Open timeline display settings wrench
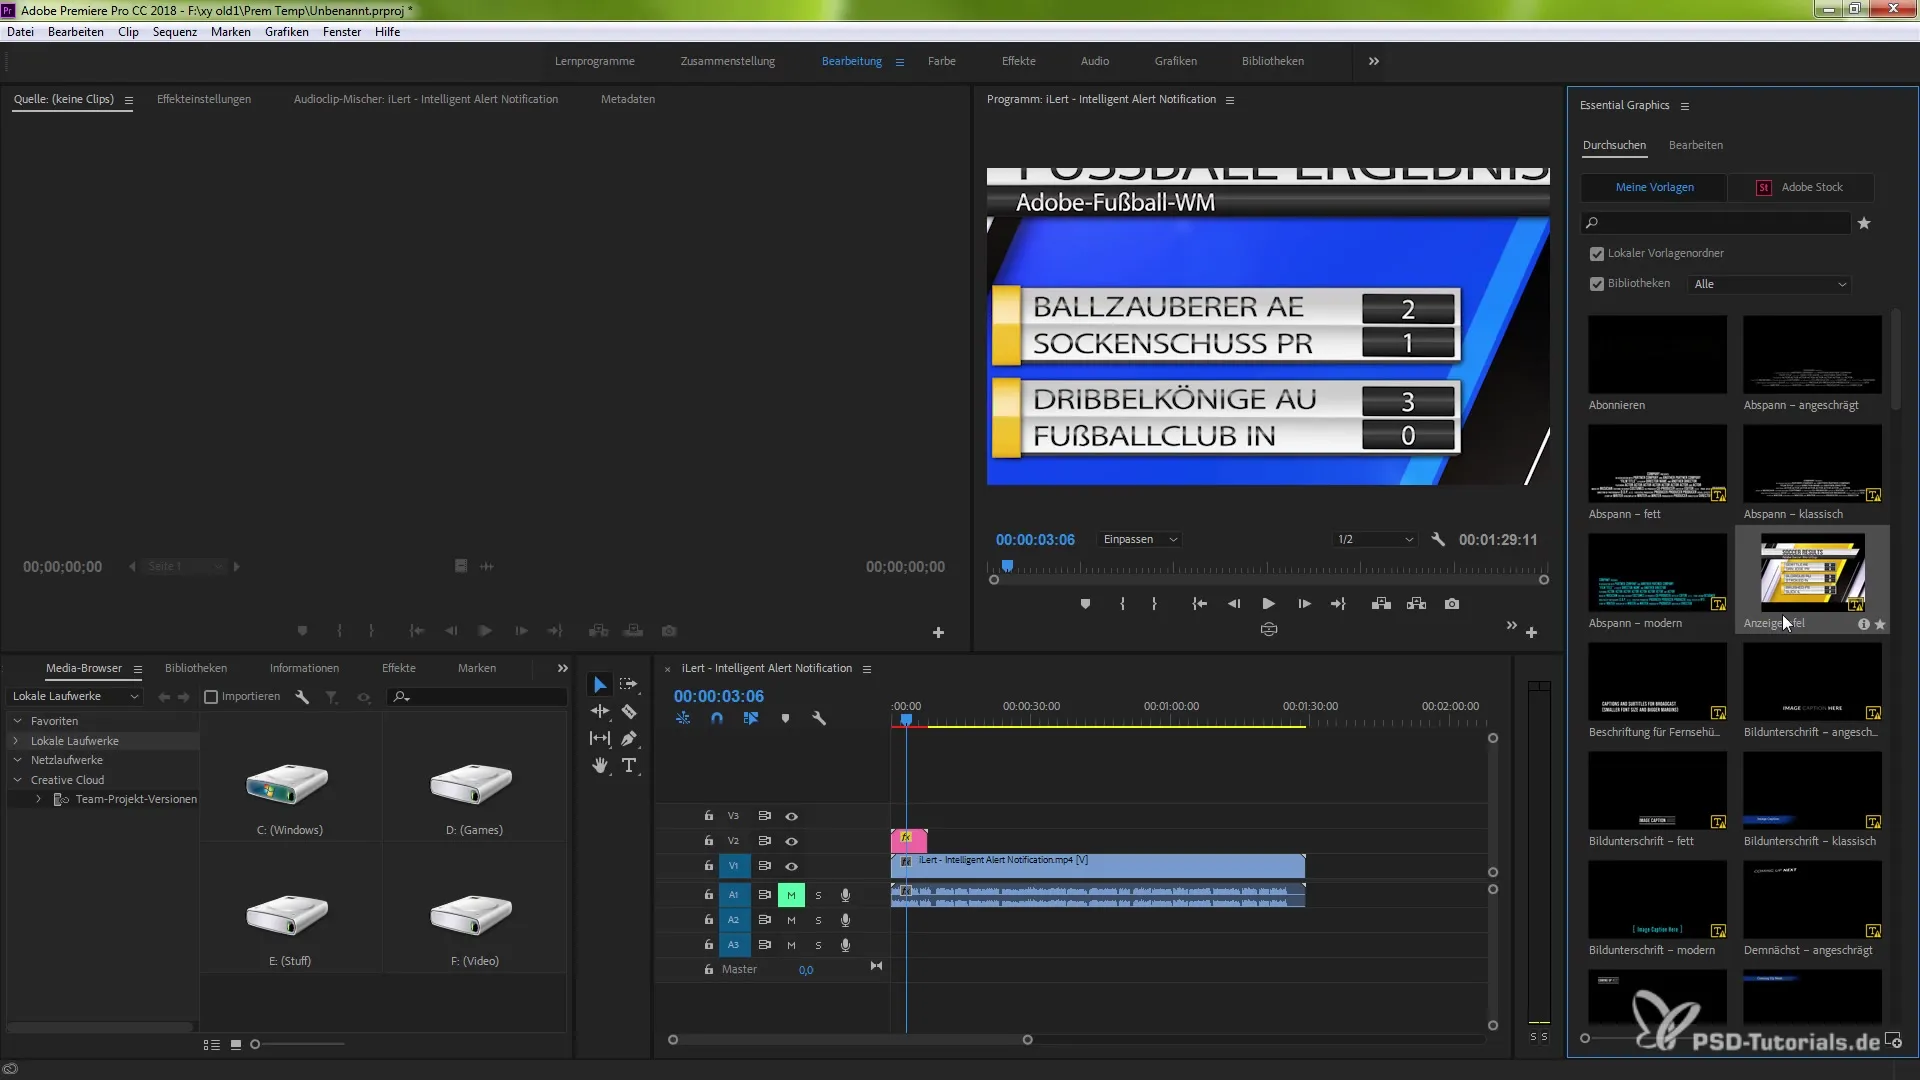The image size is (1920, 1080). point(819,718)
